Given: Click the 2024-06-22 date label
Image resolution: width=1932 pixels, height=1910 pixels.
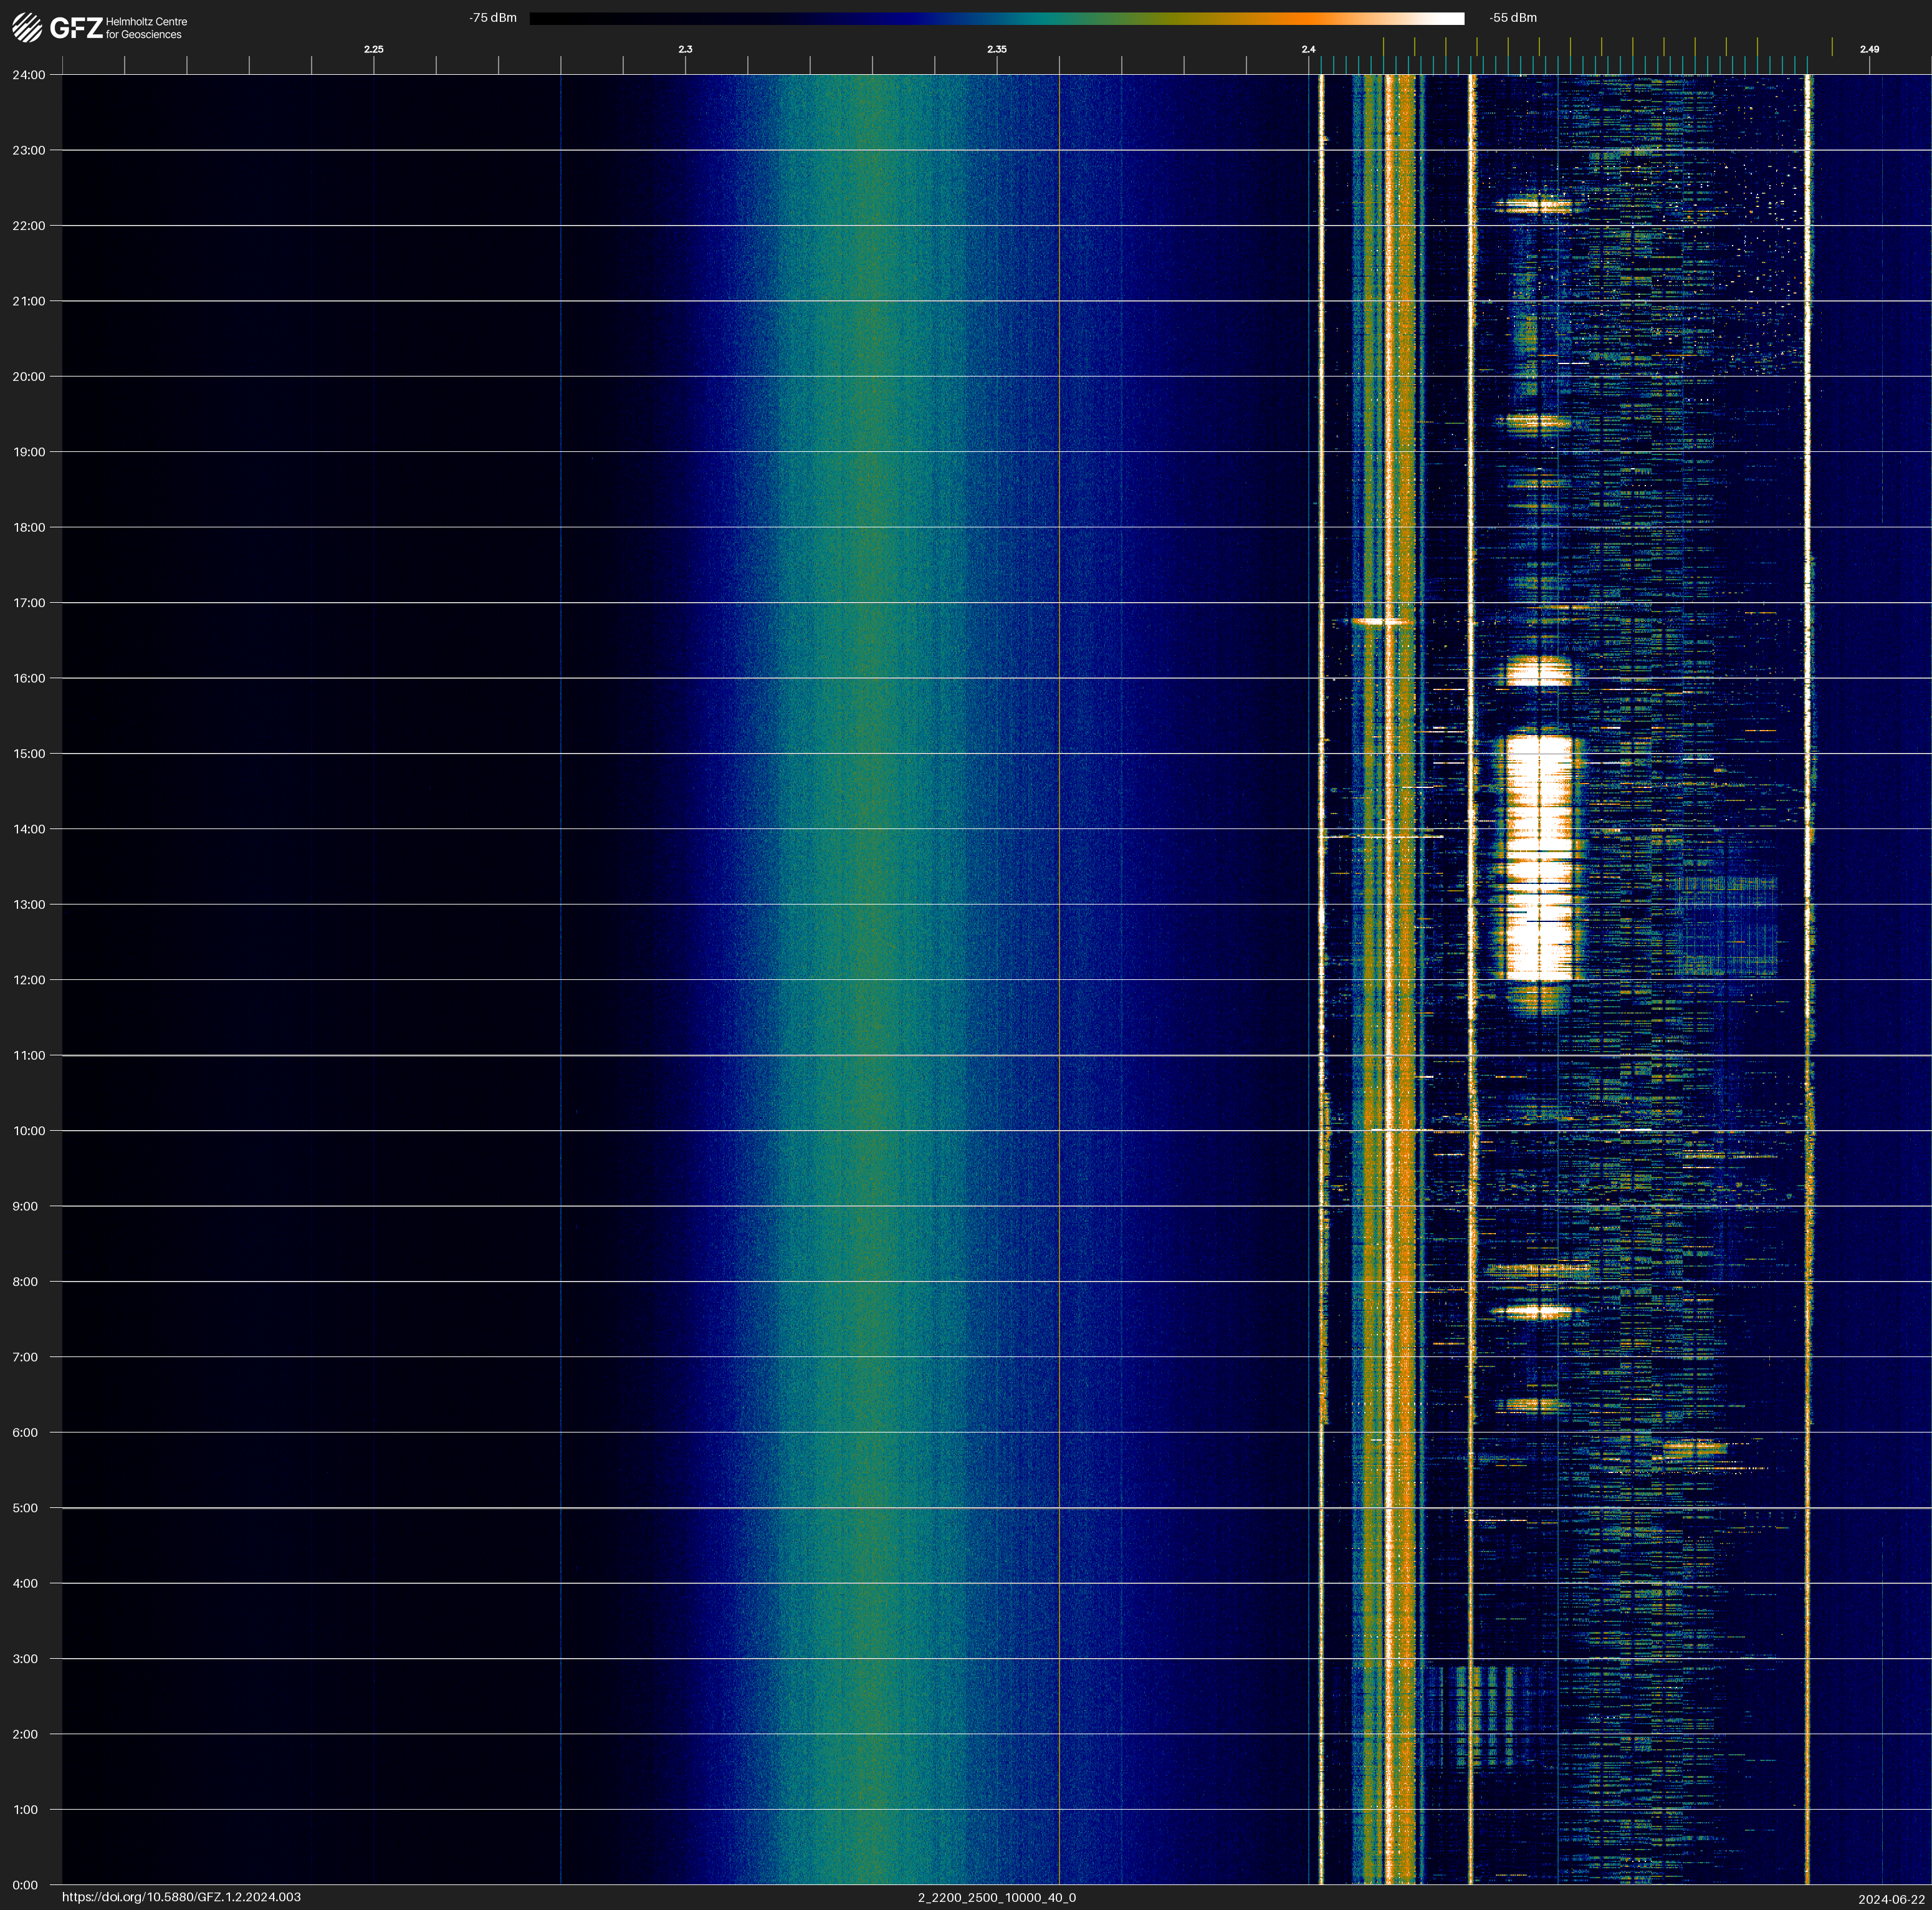Looking at the screenshot, I should coord(1891,1899).
